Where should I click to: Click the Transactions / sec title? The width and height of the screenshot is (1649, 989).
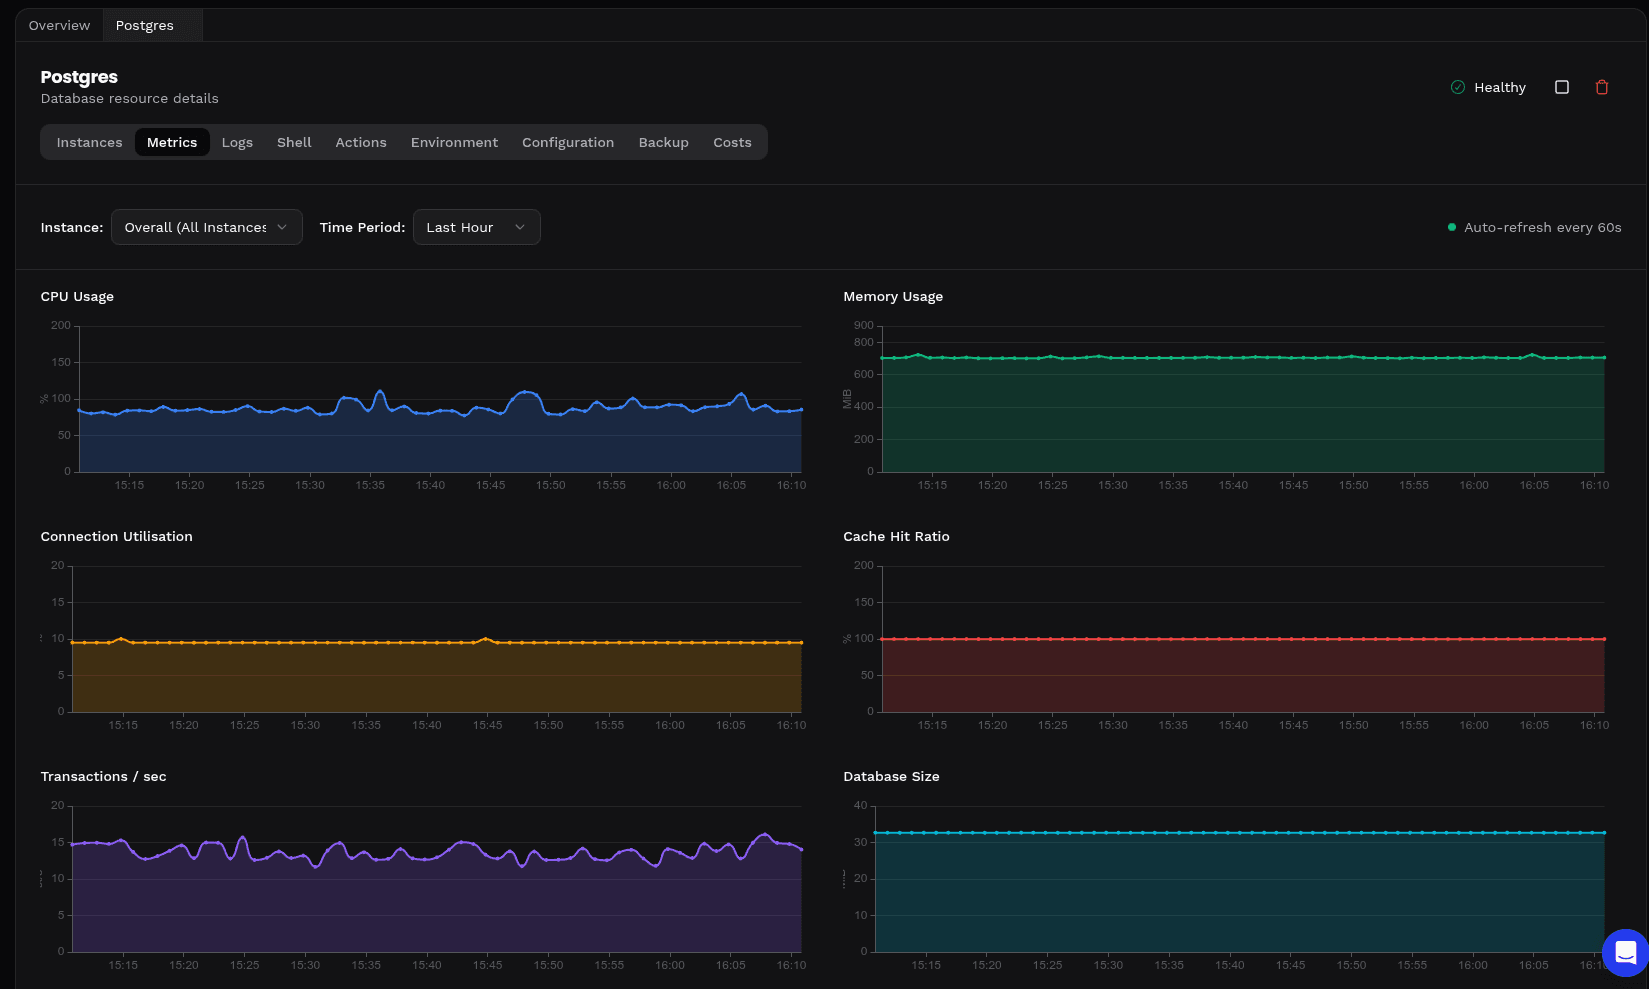pyautogui.click(x=103, y=776)
